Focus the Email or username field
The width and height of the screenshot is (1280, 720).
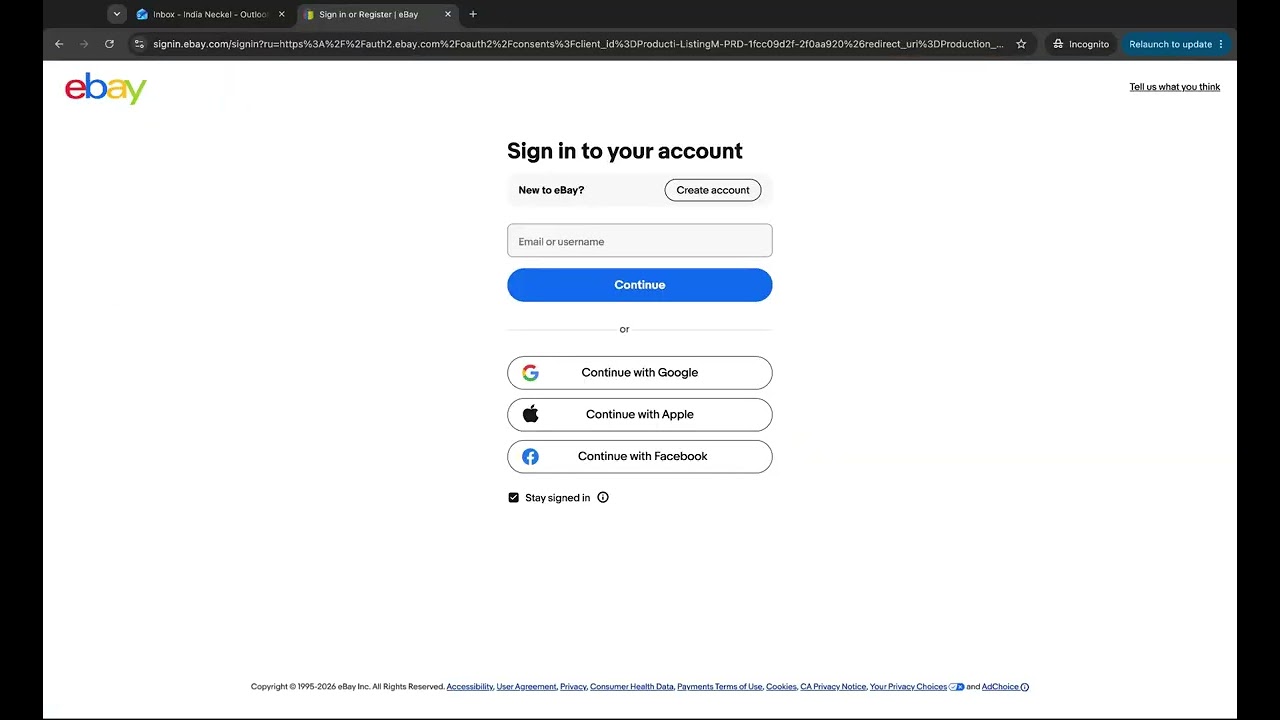(x=640, y=241)
